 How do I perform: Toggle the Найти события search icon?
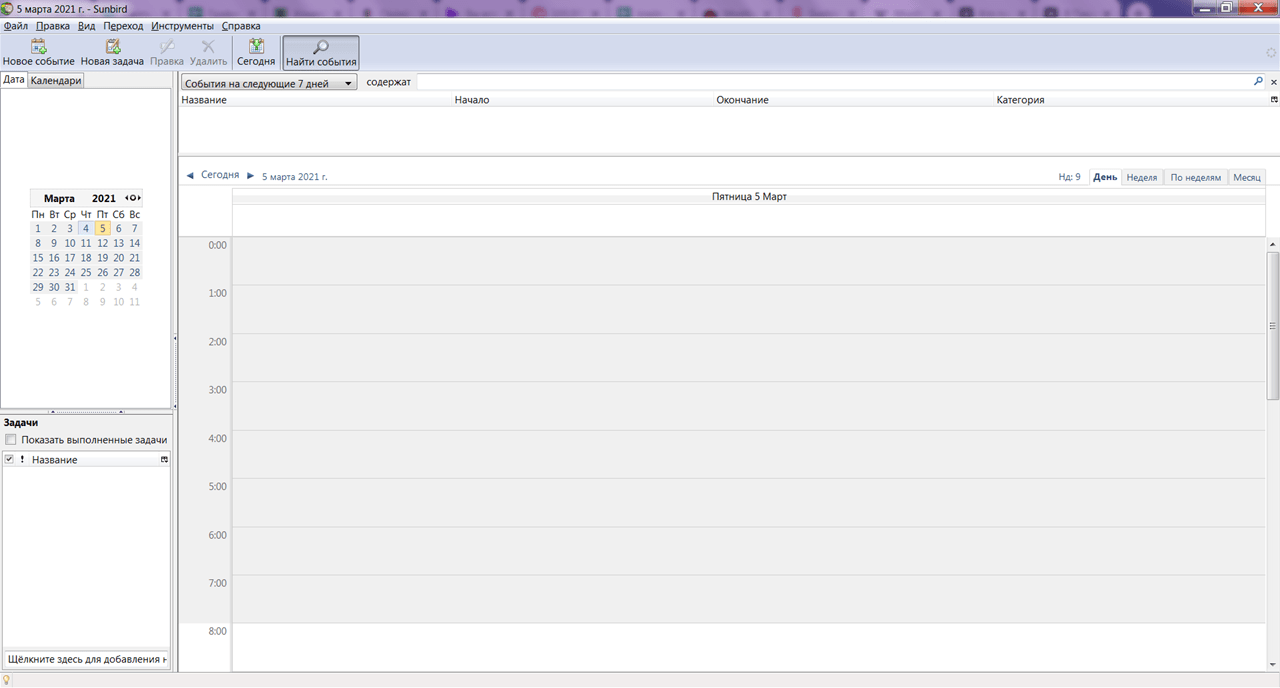(x=321, y=46)
